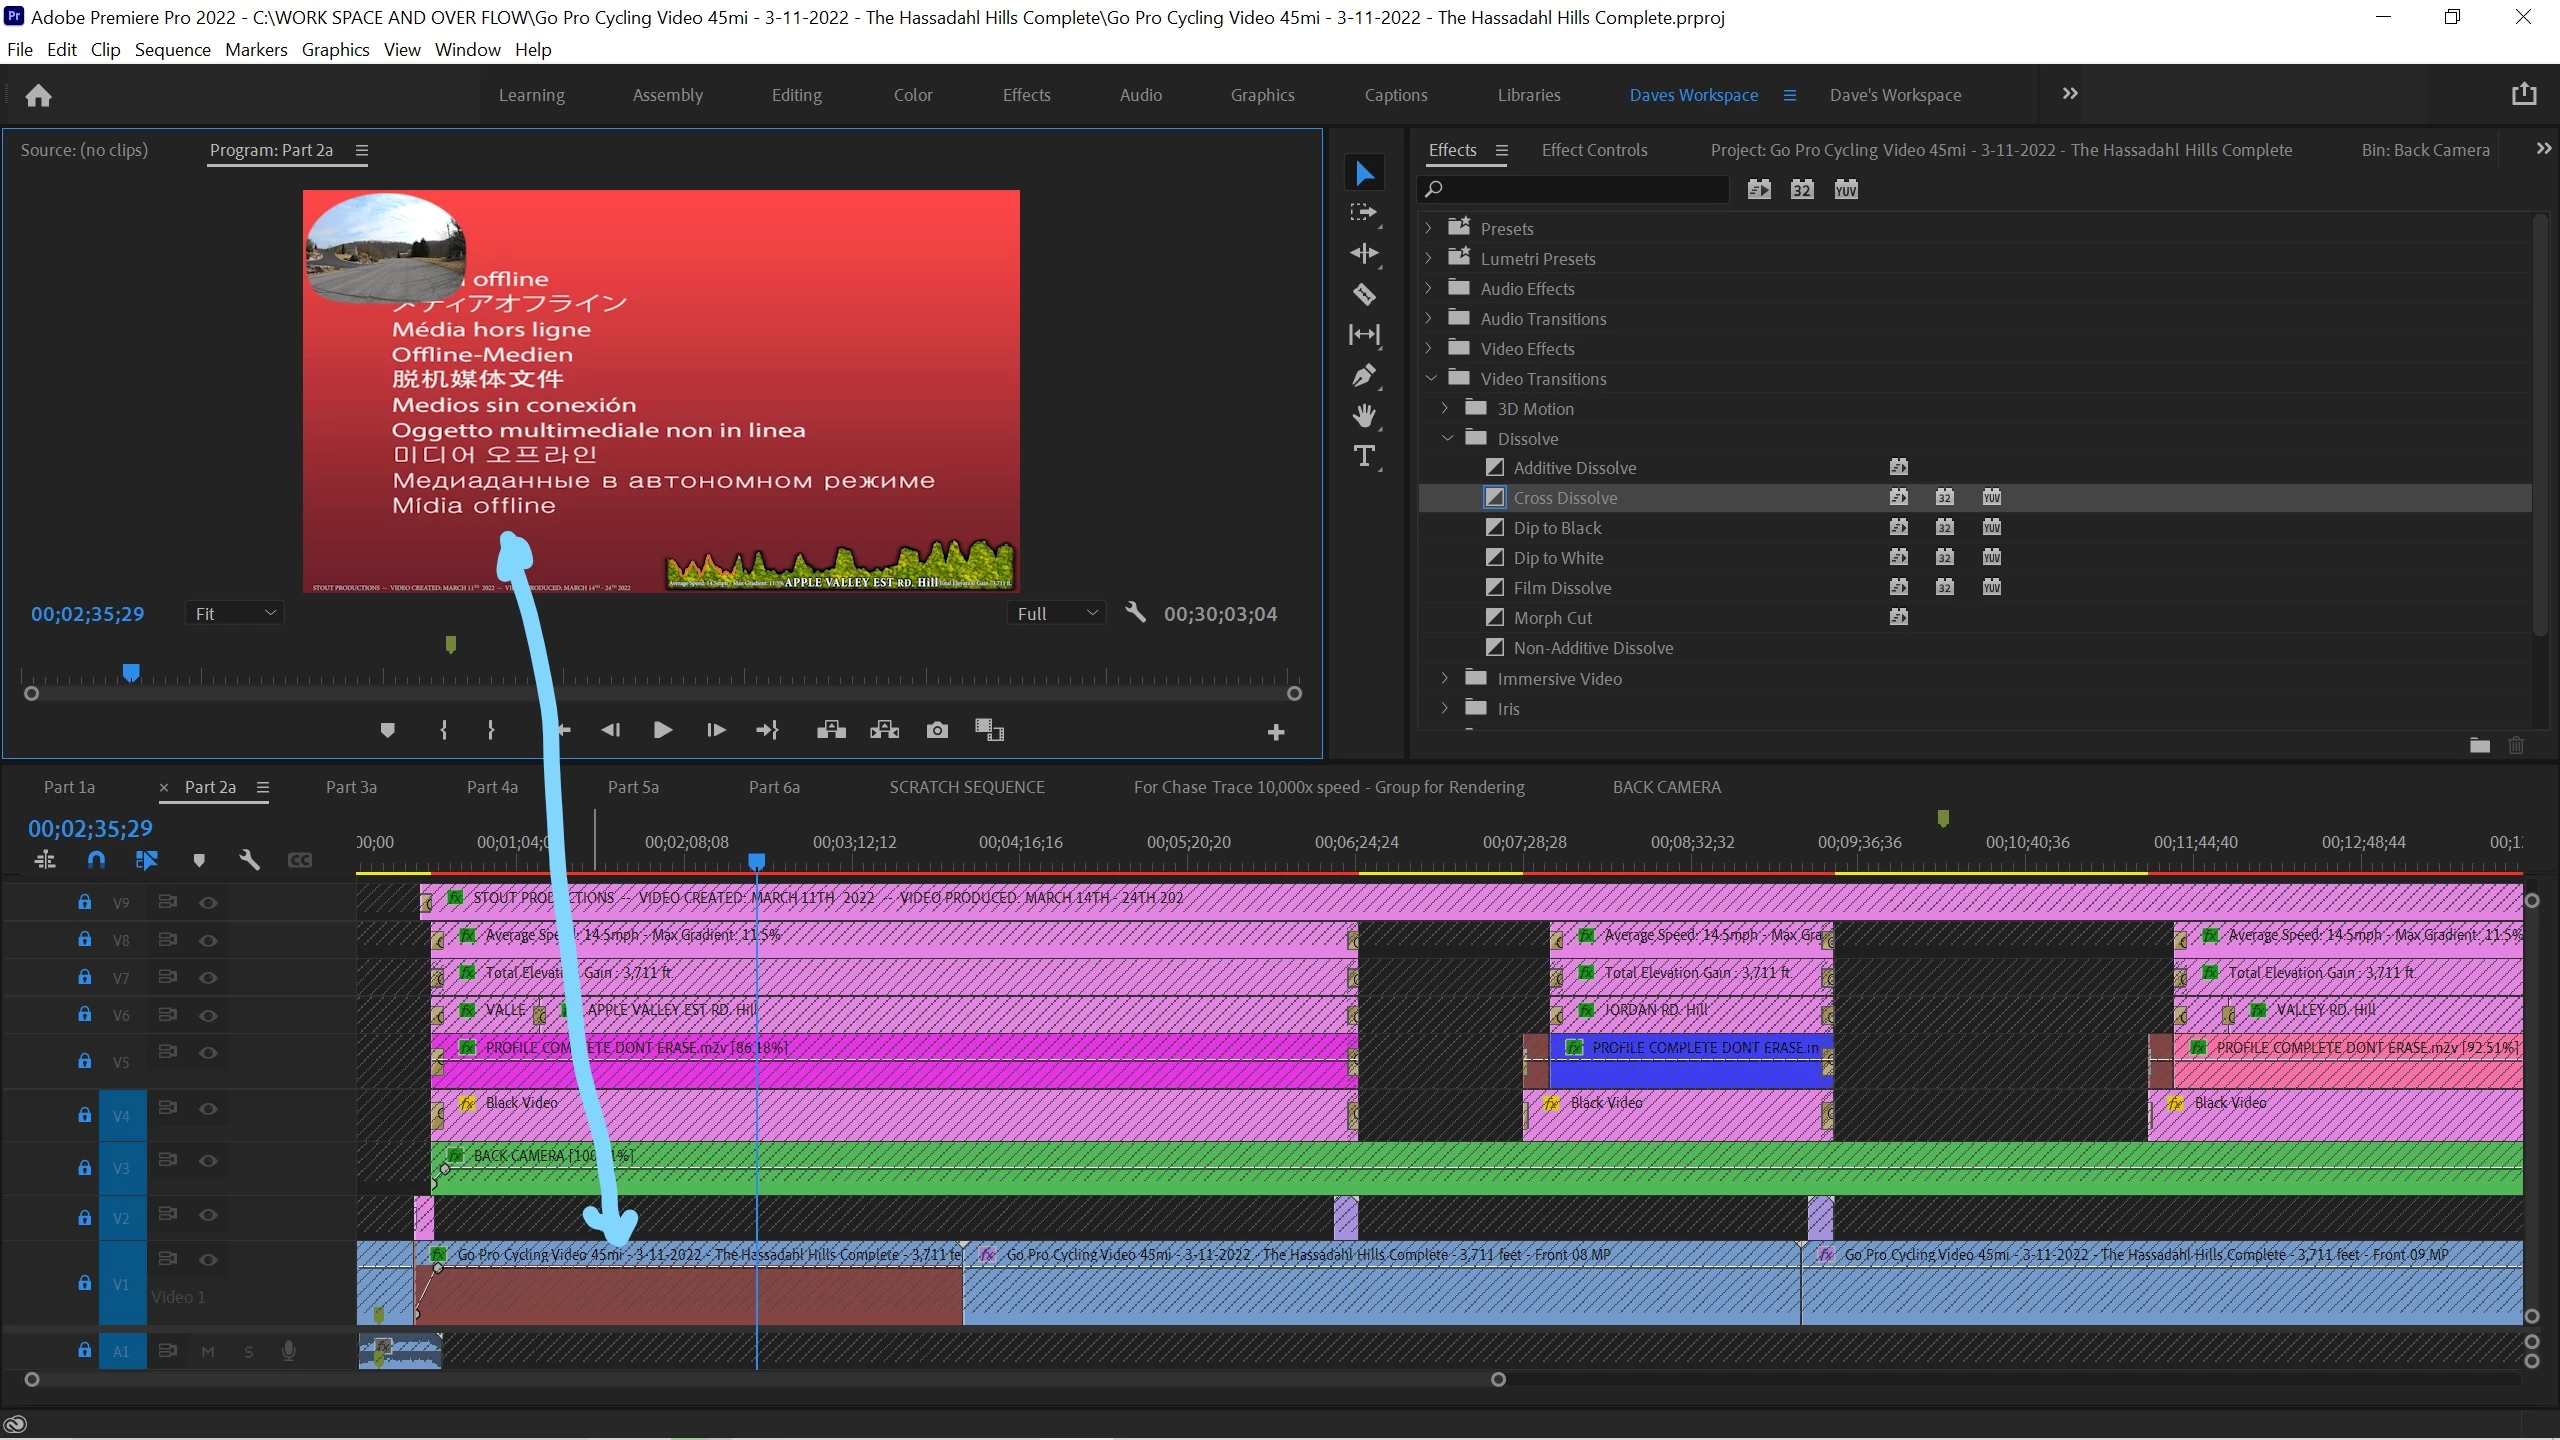Expand the Video Effects folder
The height and width of the screenshot is (1440, 2560).
pos(1429,348)
